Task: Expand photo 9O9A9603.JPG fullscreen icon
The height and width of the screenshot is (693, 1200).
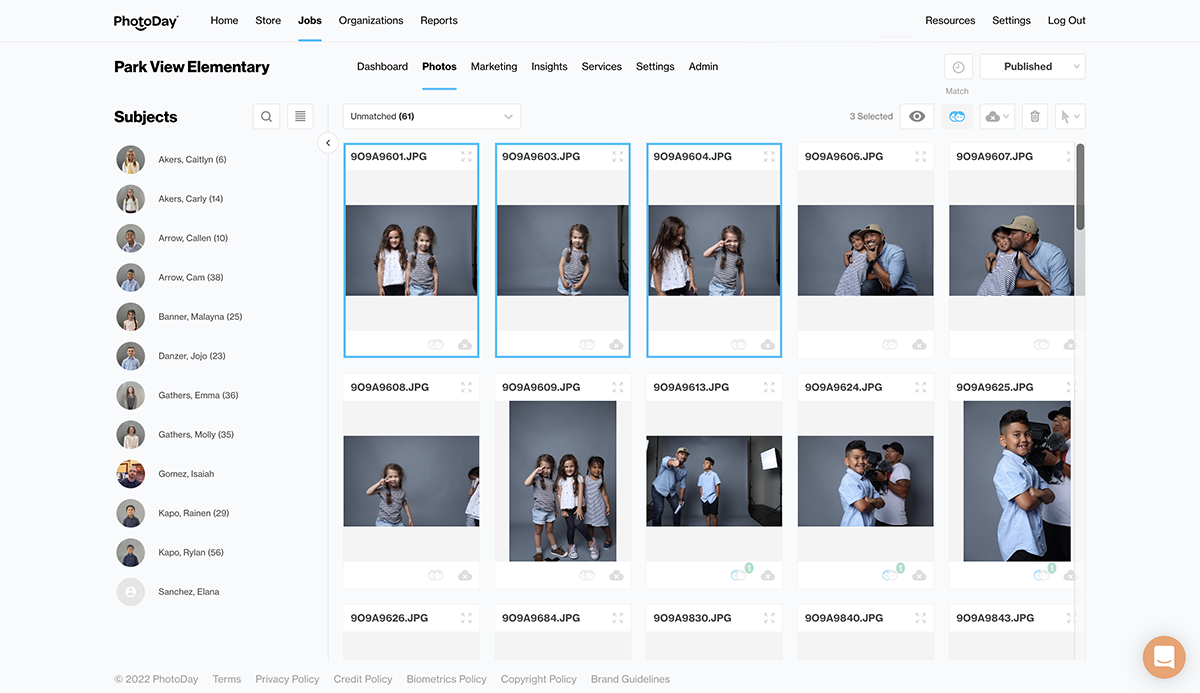Action: coord(617,157)
